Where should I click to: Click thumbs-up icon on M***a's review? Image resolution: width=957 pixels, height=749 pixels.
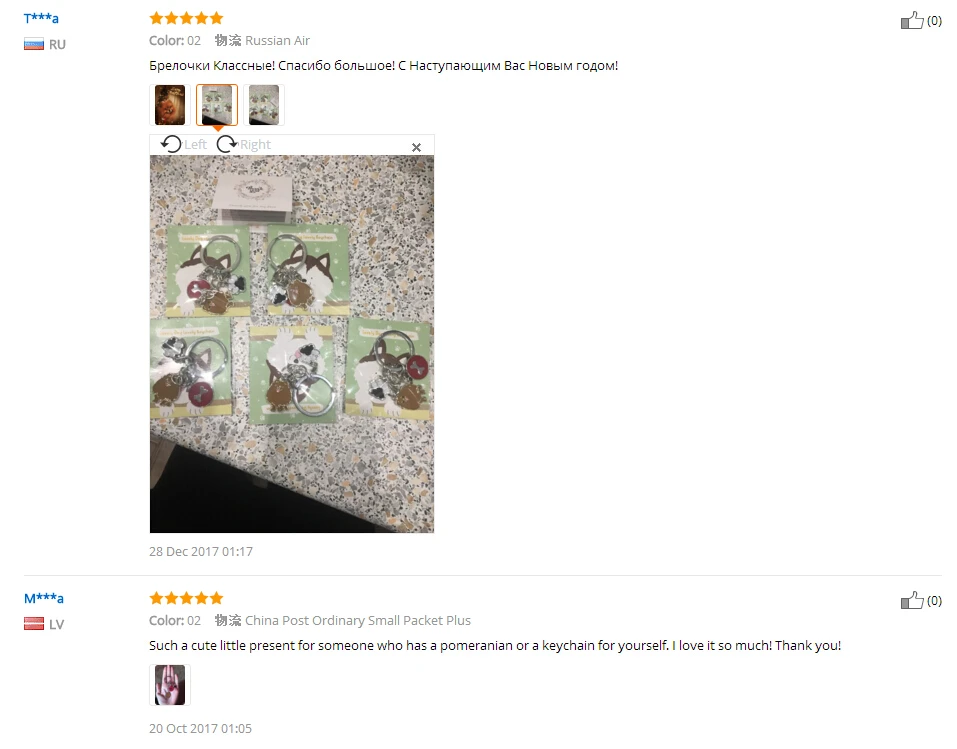[912, 600]
